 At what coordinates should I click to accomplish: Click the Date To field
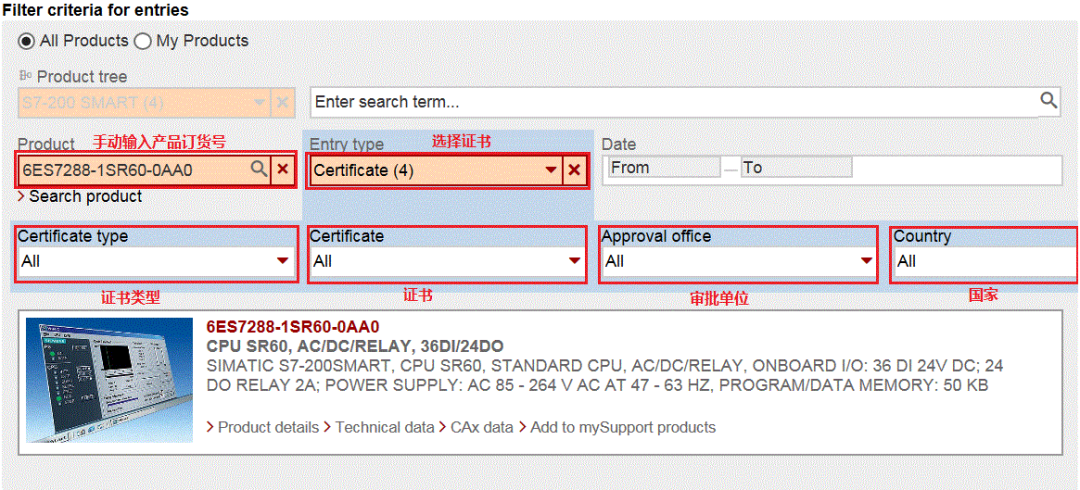click(x=796, y=167)
